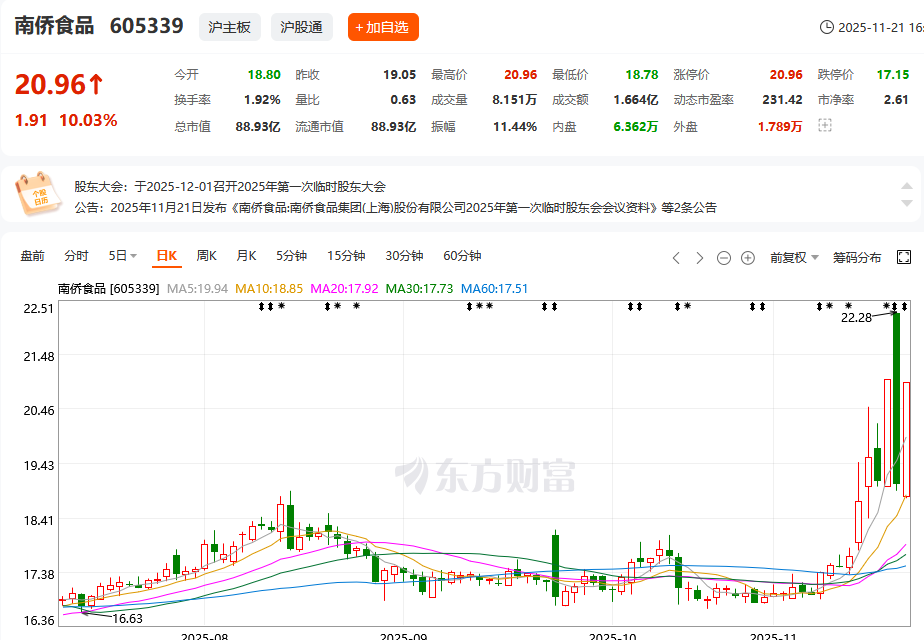Click the MA5:19.94 indicator label

coord(197,289)
